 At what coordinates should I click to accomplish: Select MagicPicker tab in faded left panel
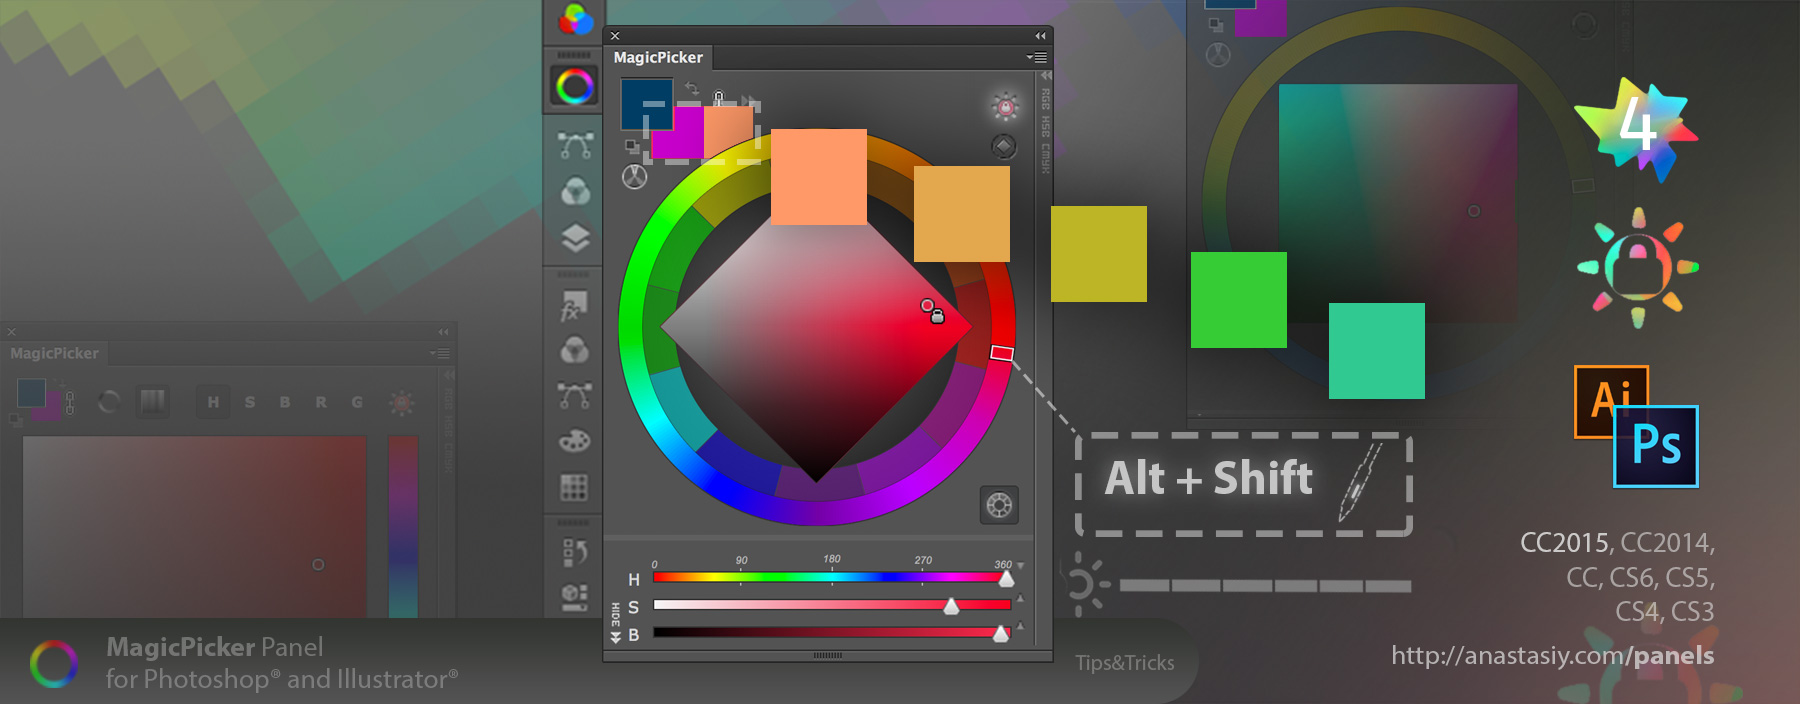point(54,353)
